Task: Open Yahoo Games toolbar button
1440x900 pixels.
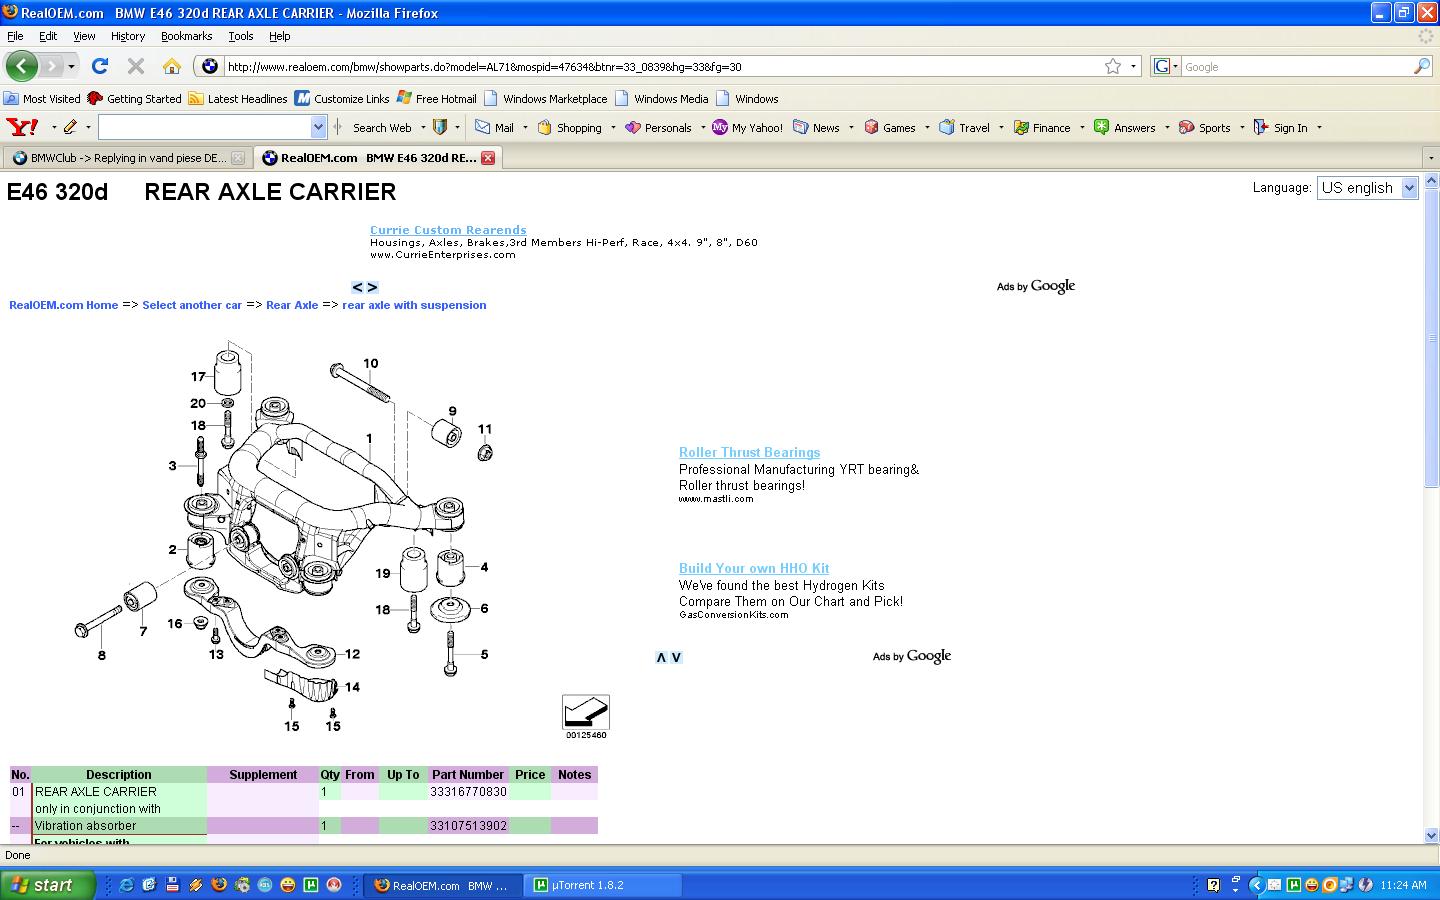Action: 890,127
